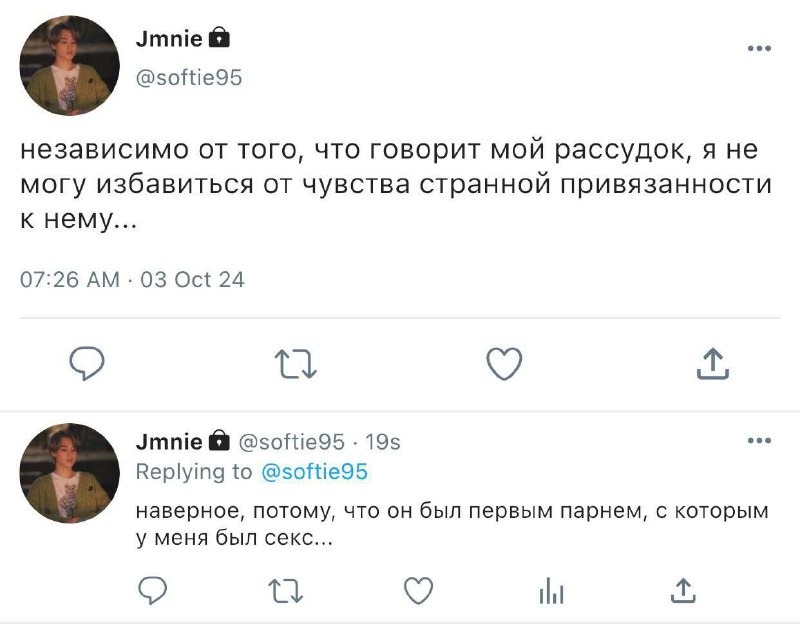The height and width of the screenshot is (624, 800).
Task: Share the reply tweet
Action: [683, 590]
